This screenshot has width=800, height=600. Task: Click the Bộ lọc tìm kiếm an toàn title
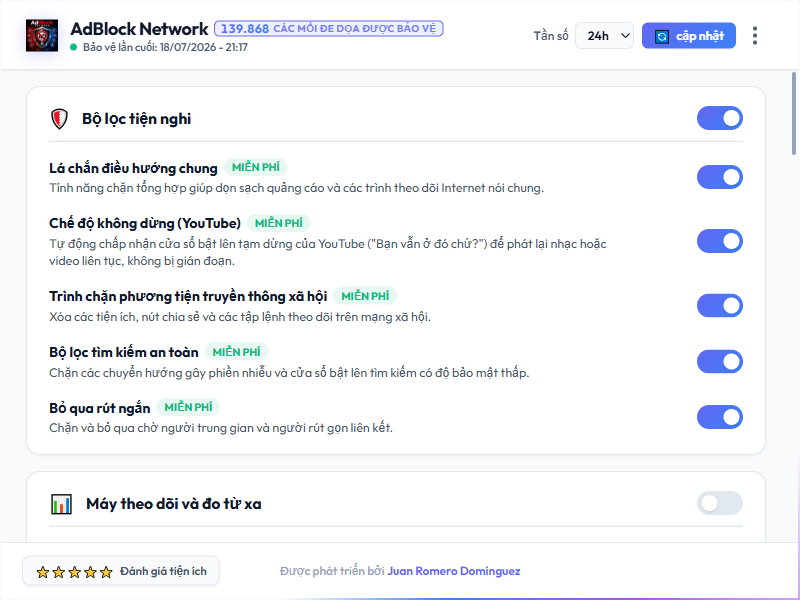[124, 353]
